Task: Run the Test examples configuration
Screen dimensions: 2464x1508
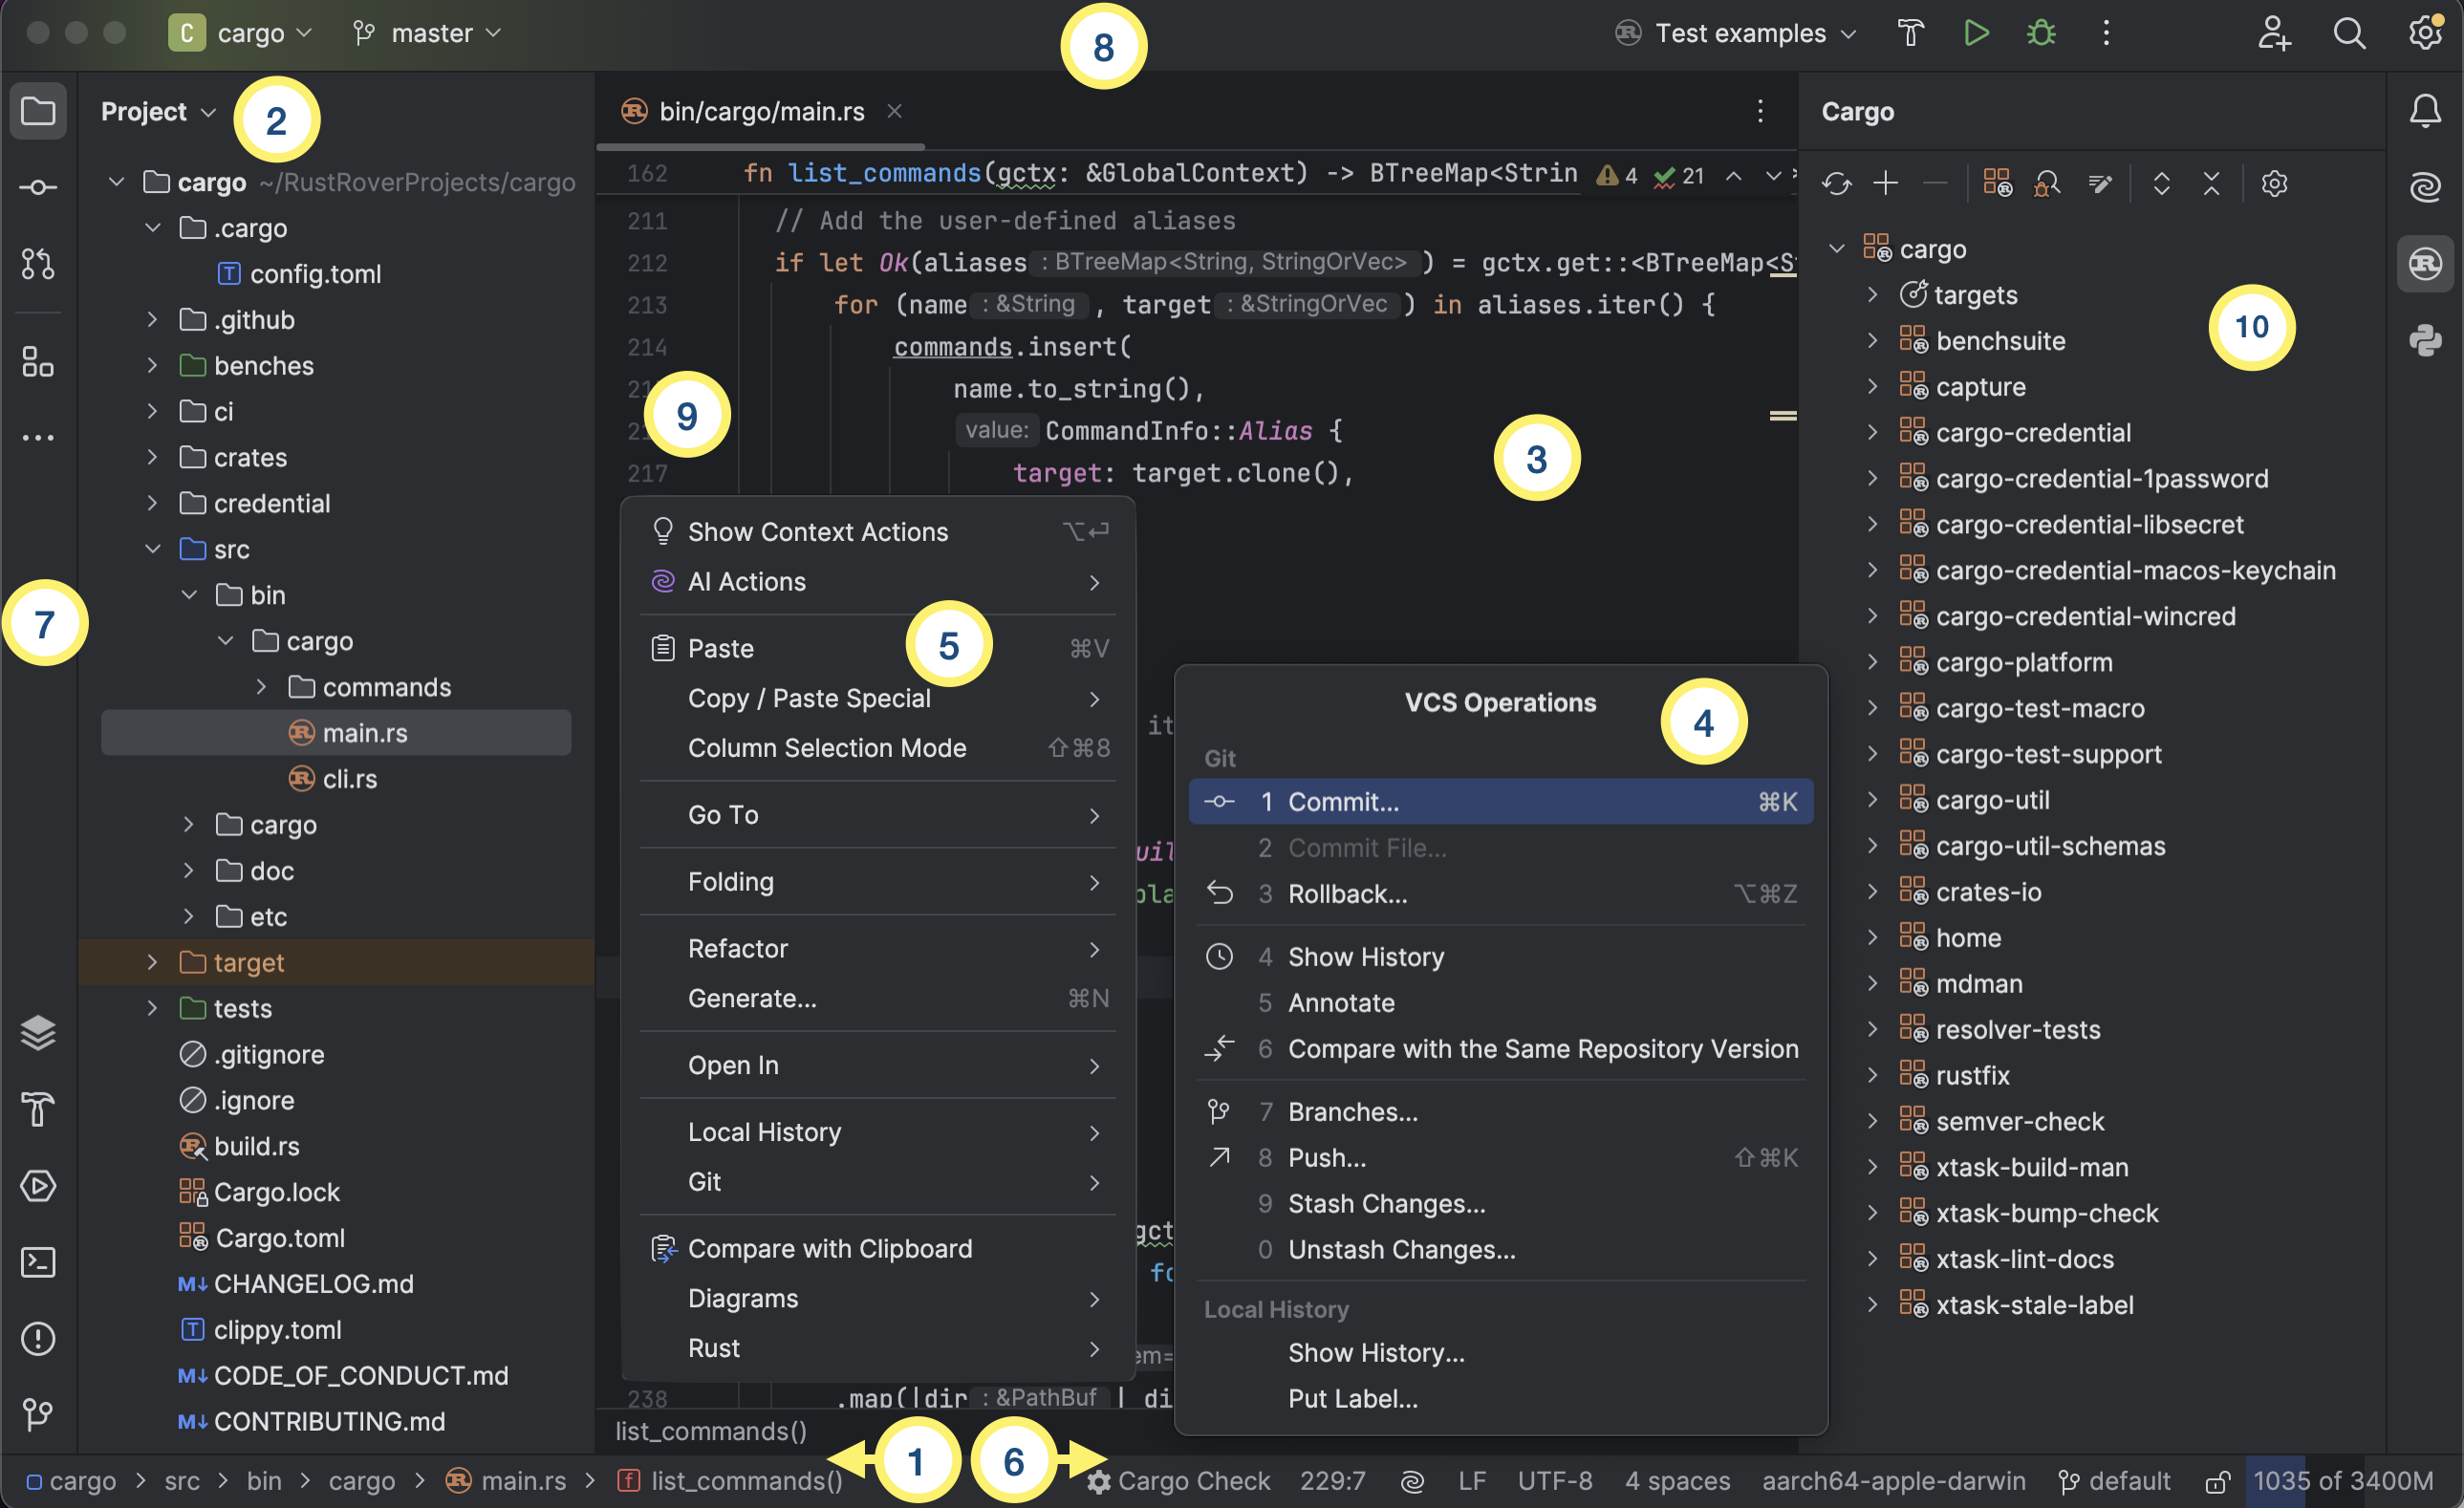Action: tap(1975, 33)
